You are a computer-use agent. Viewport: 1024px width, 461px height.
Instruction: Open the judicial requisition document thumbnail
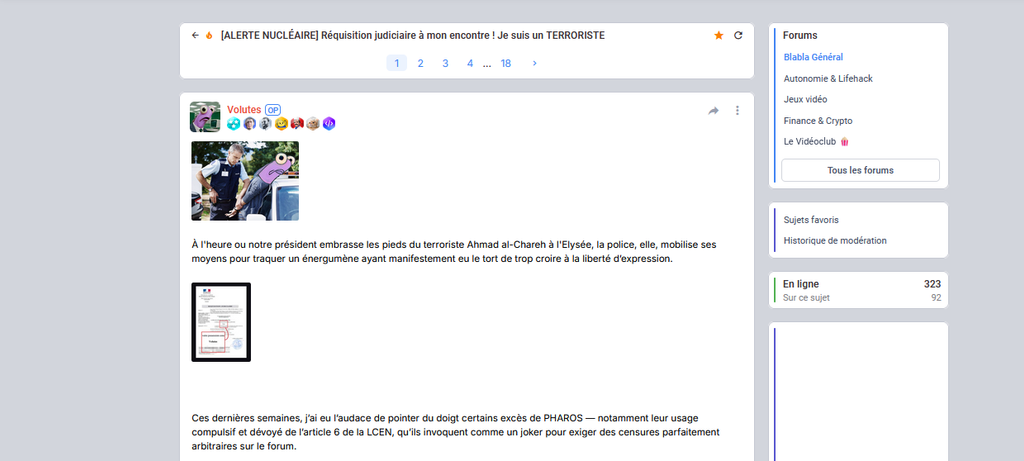coord(221,322)
